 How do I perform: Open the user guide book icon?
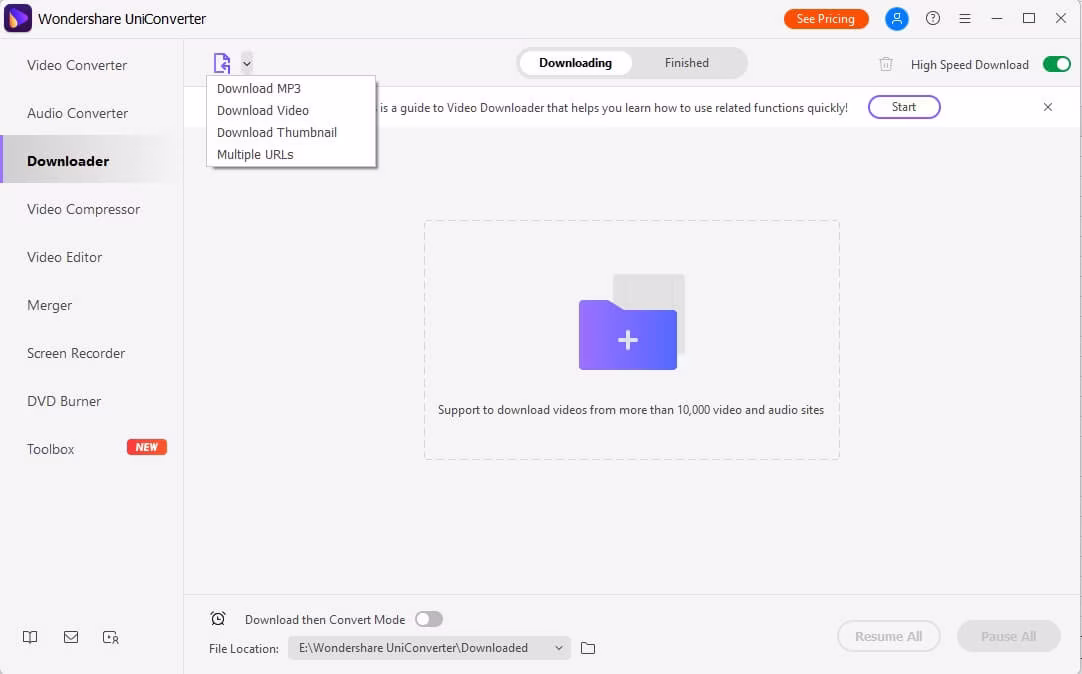(30, 637)
